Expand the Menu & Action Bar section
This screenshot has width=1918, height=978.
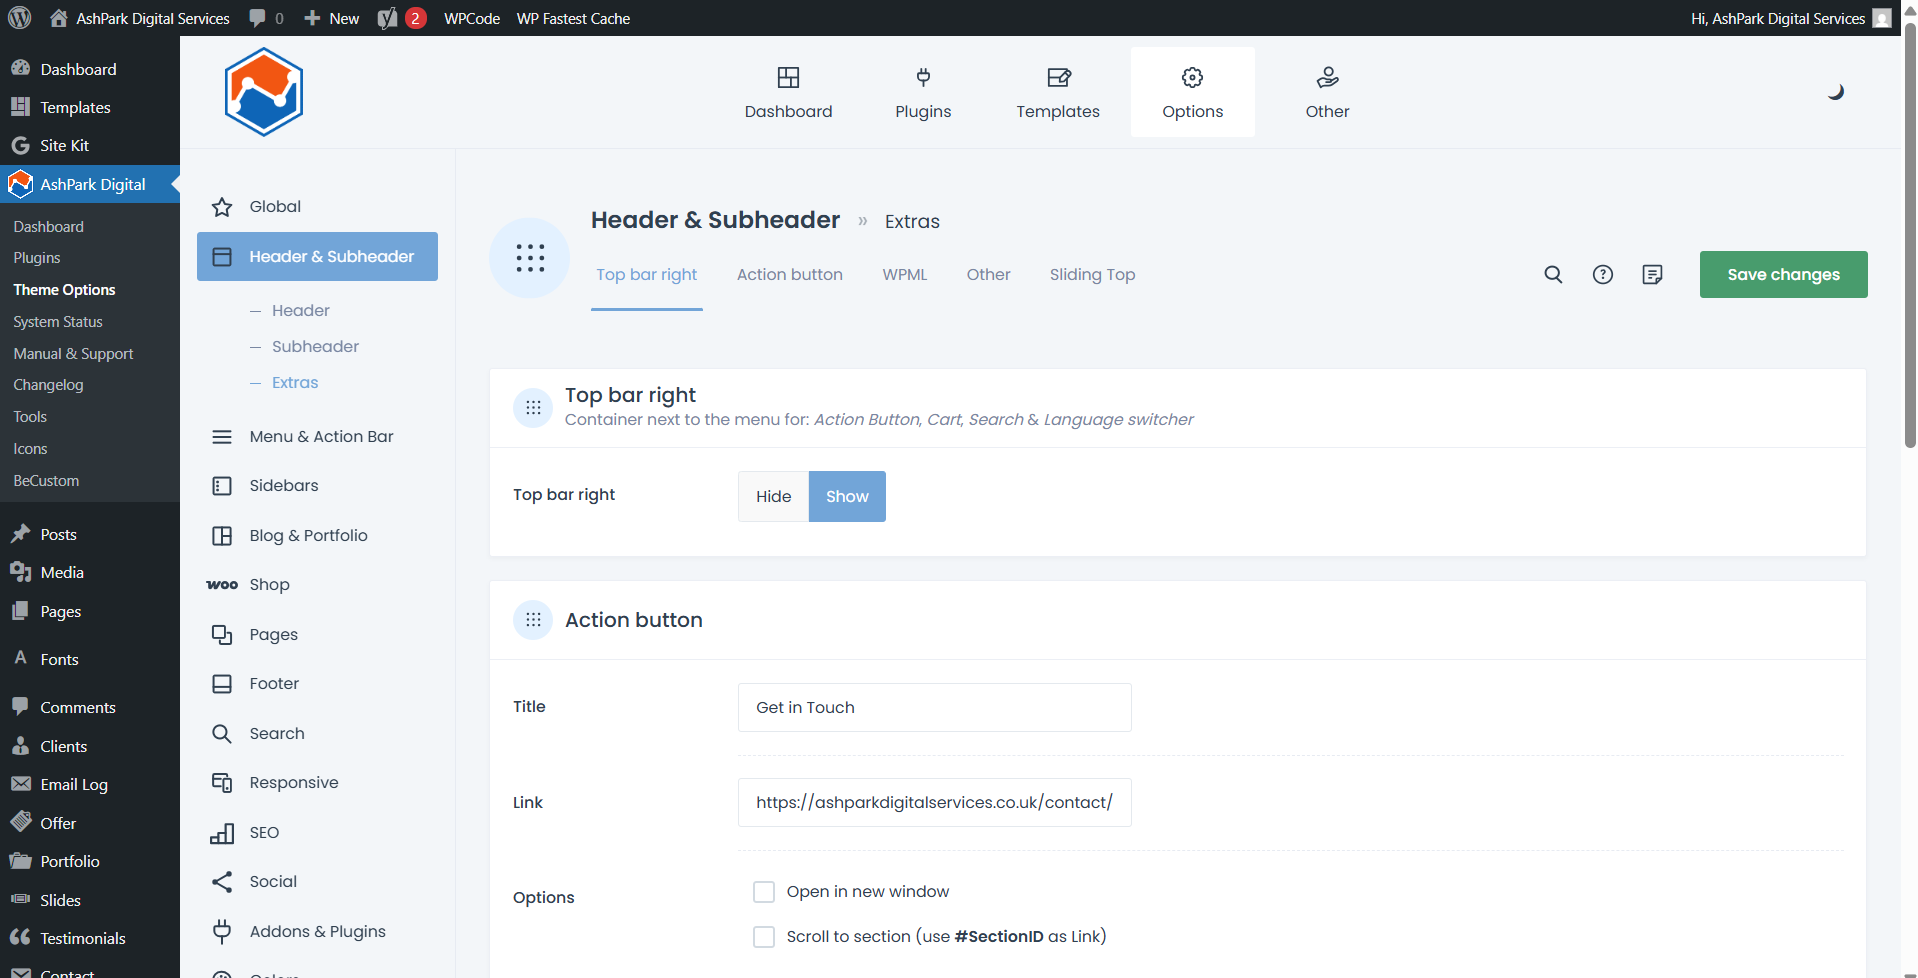321,436
